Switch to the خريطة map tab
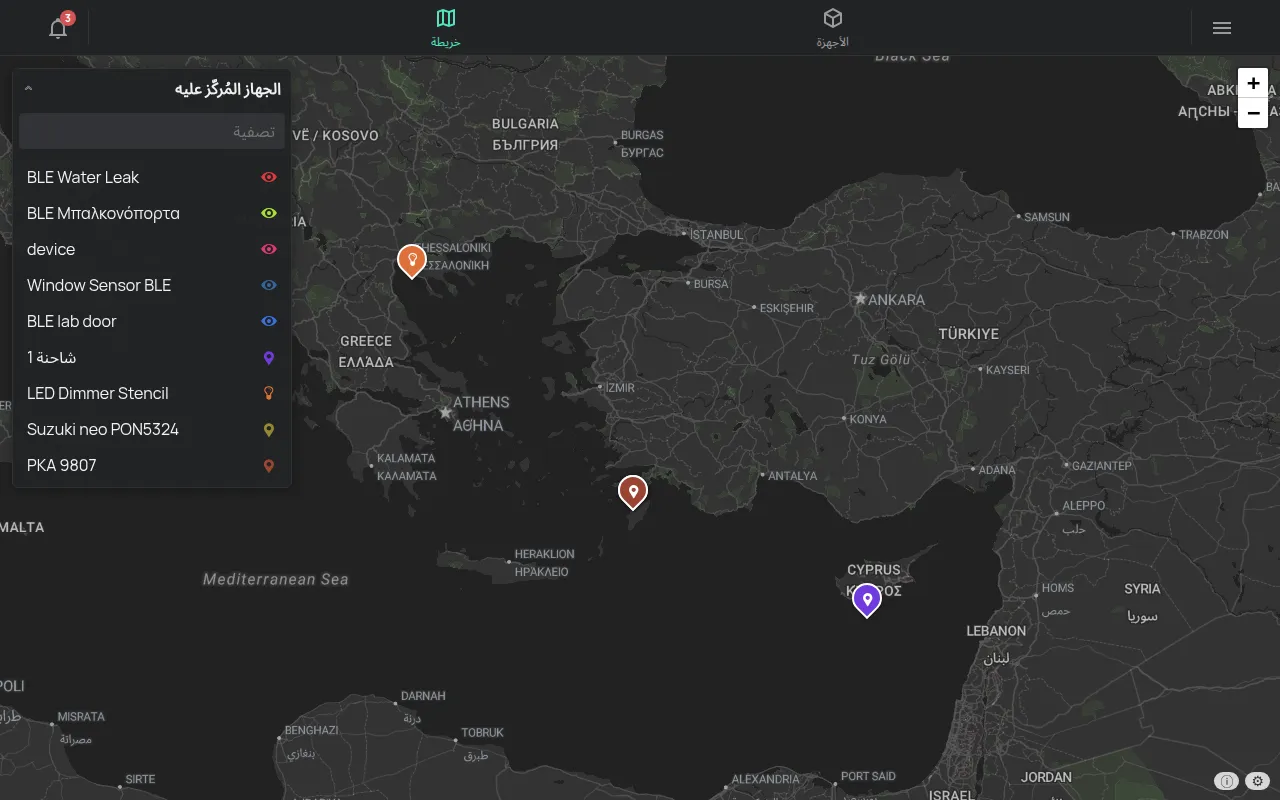 click(x=446, y=28)
